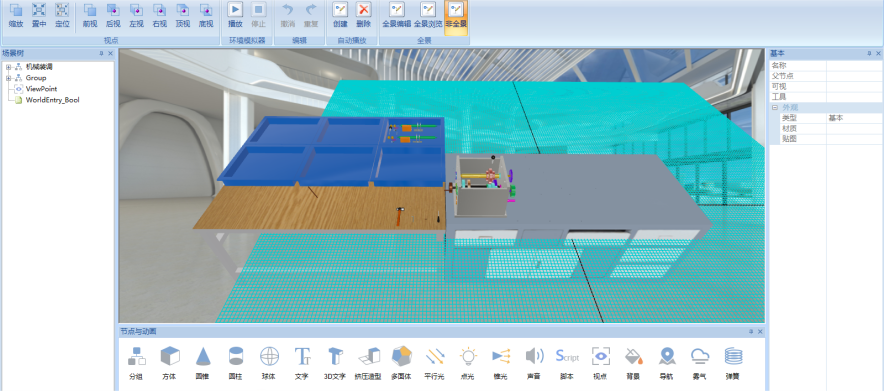
Task: Add a 方体 cube node
Action: (170, 363)
